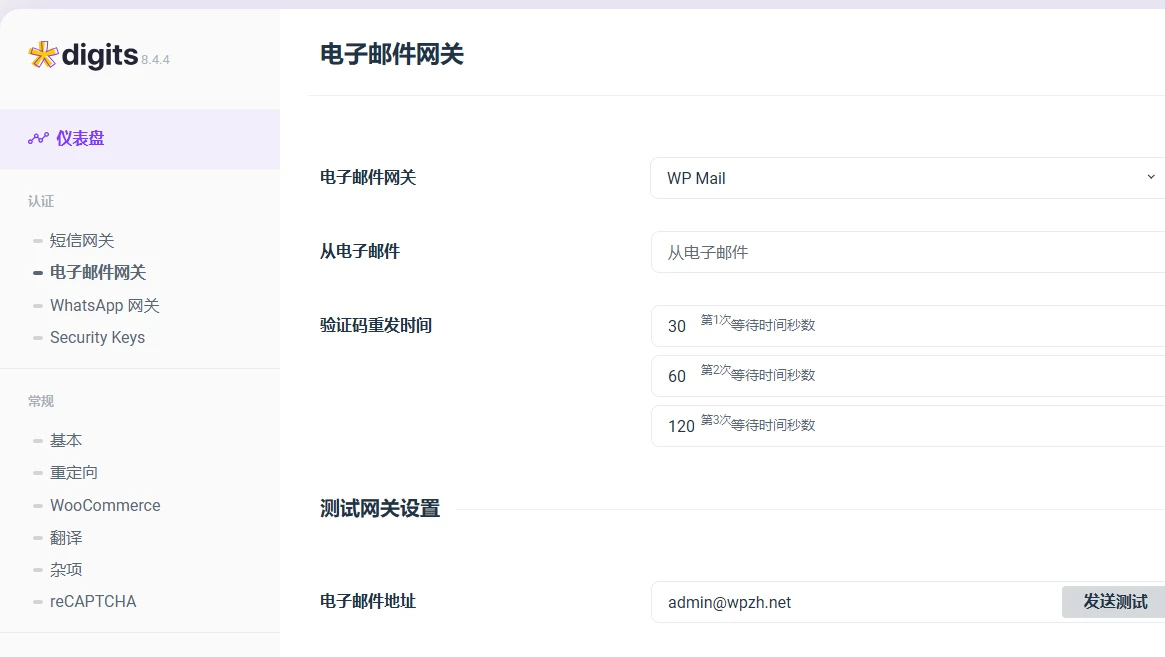The width and height of the screenshot is (1165, 657).
Task: Select 短信网关 in the sidebar
Action: tap(82, 240)
